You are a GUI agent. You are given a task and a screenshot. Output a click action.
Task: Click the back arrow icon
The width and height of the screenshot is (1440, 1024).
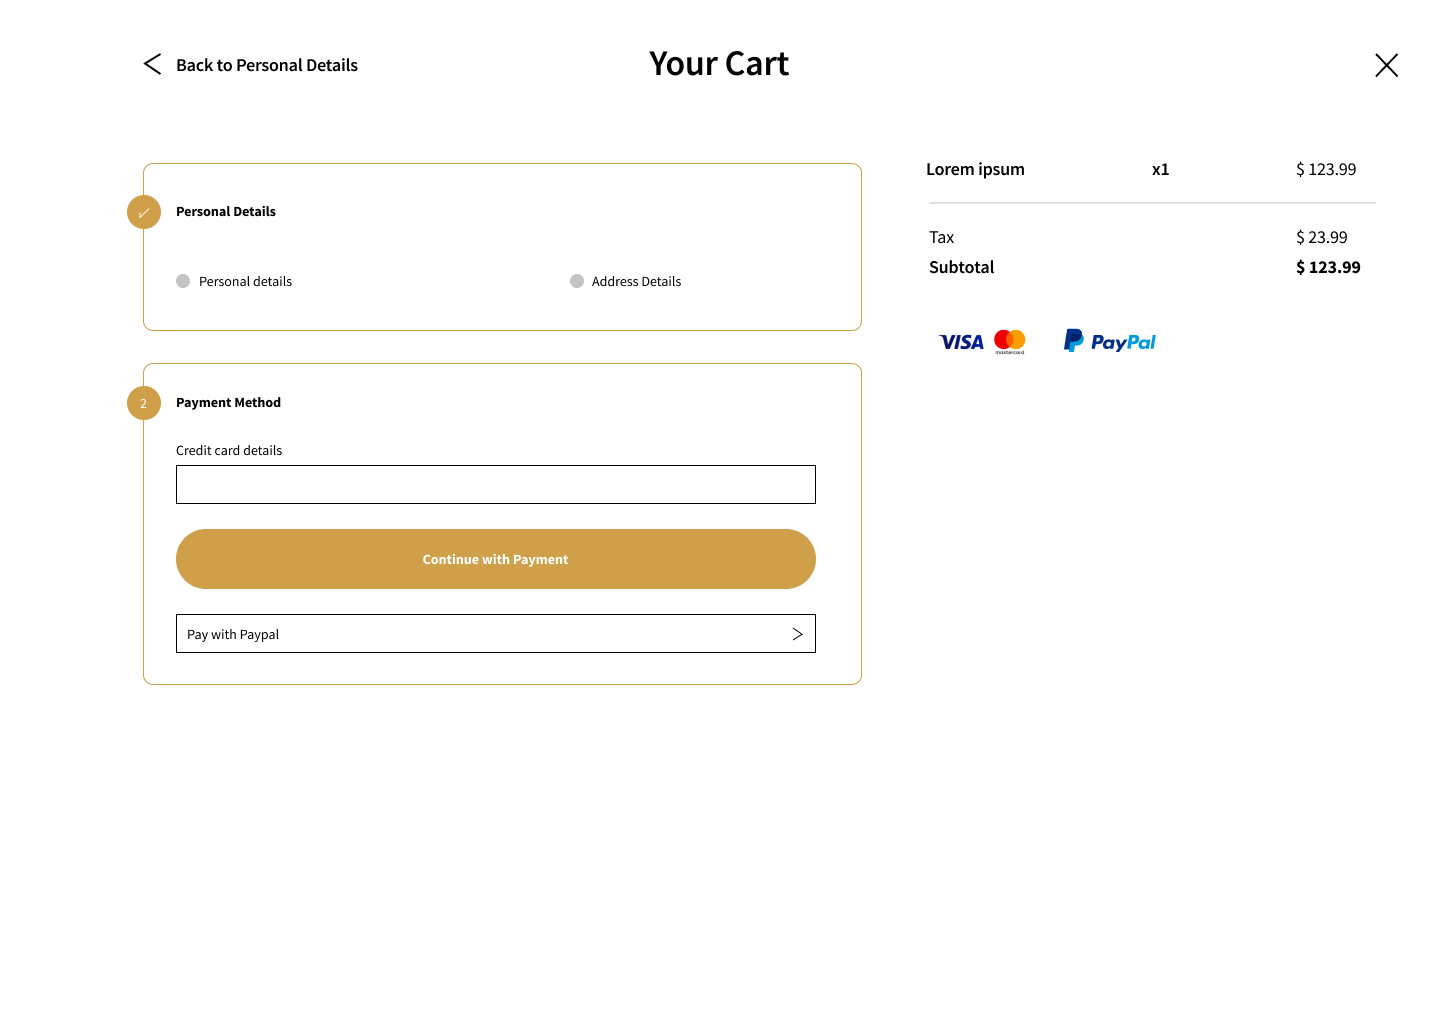[152, 64]
